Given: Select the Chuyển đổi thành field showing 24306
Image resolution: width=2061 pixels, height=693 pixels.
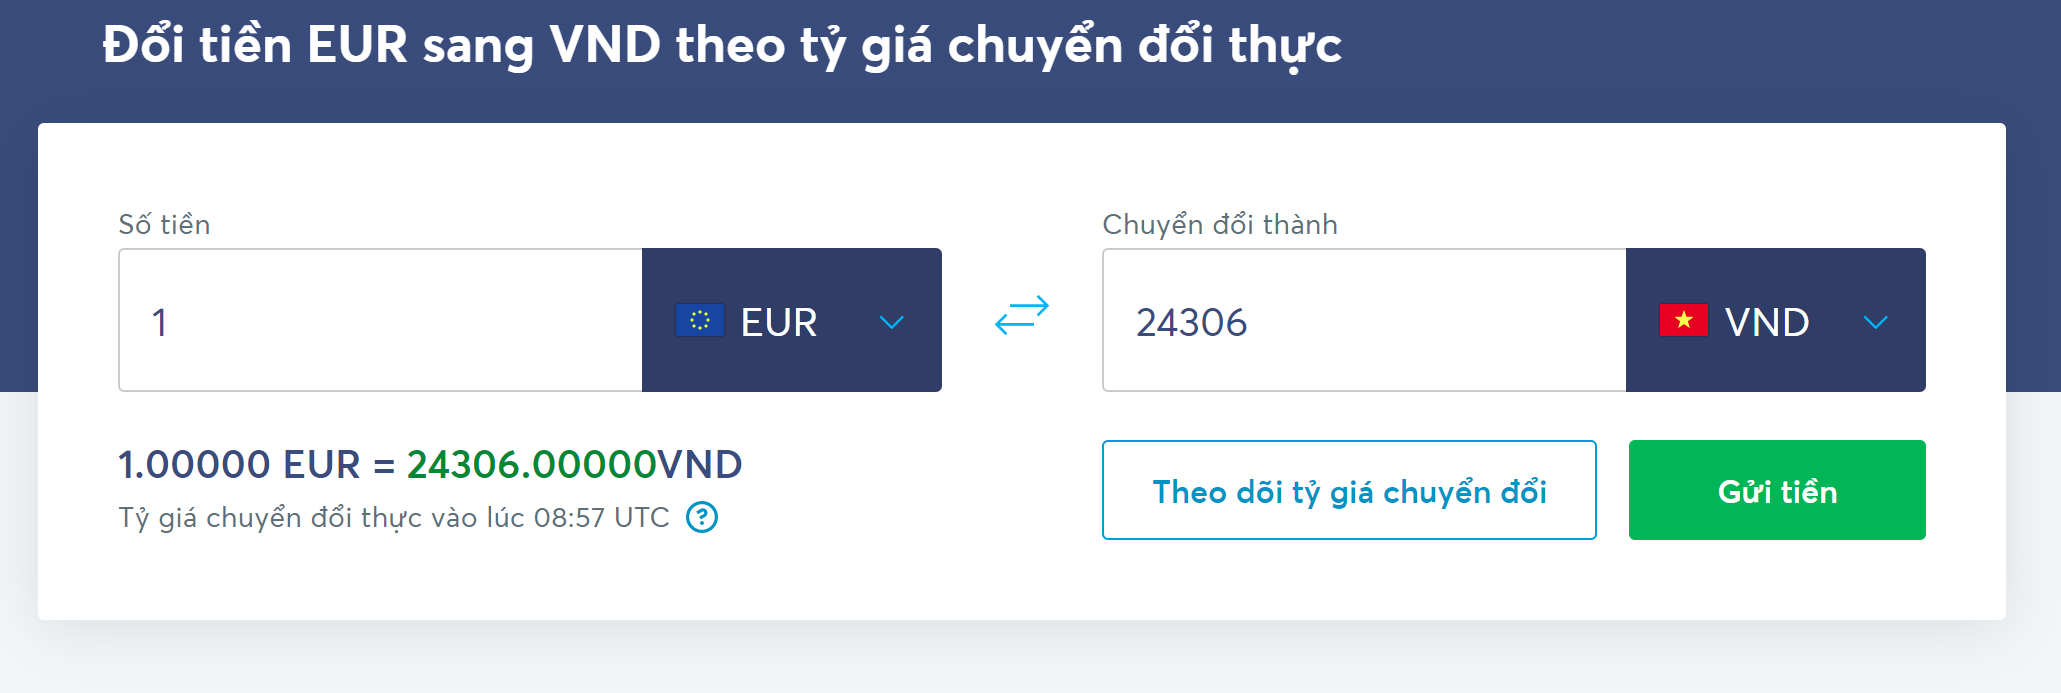Looking at the screenshot, I should coord(1365,321).
